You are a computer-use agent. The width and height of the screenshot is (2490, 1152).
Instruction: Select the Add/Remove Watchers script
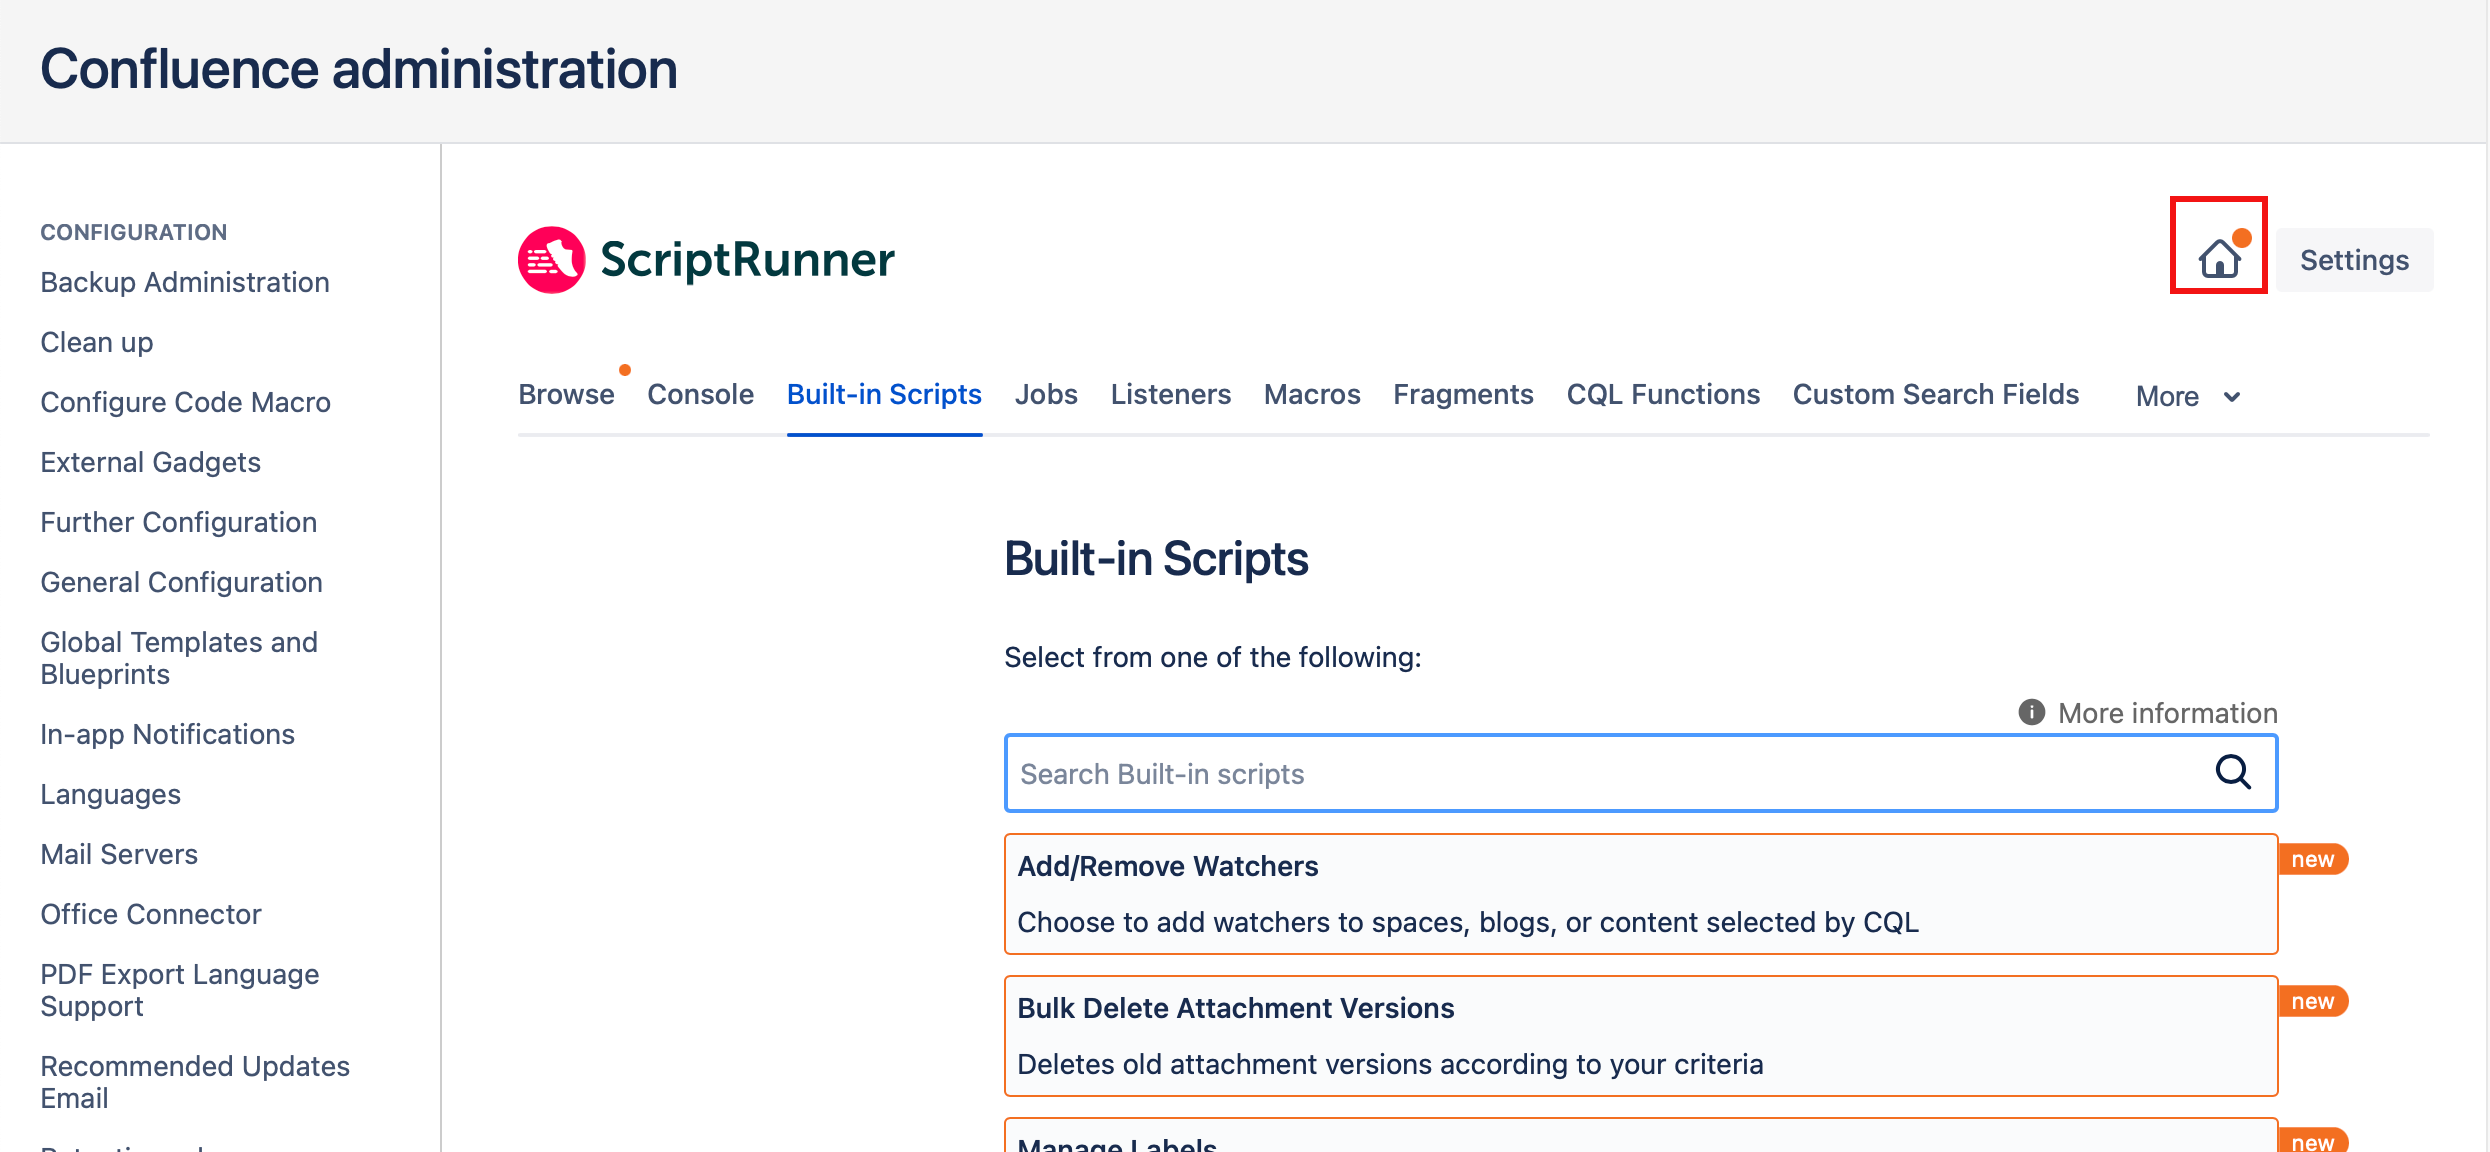pyautogui.click(x=1641, y=894)
